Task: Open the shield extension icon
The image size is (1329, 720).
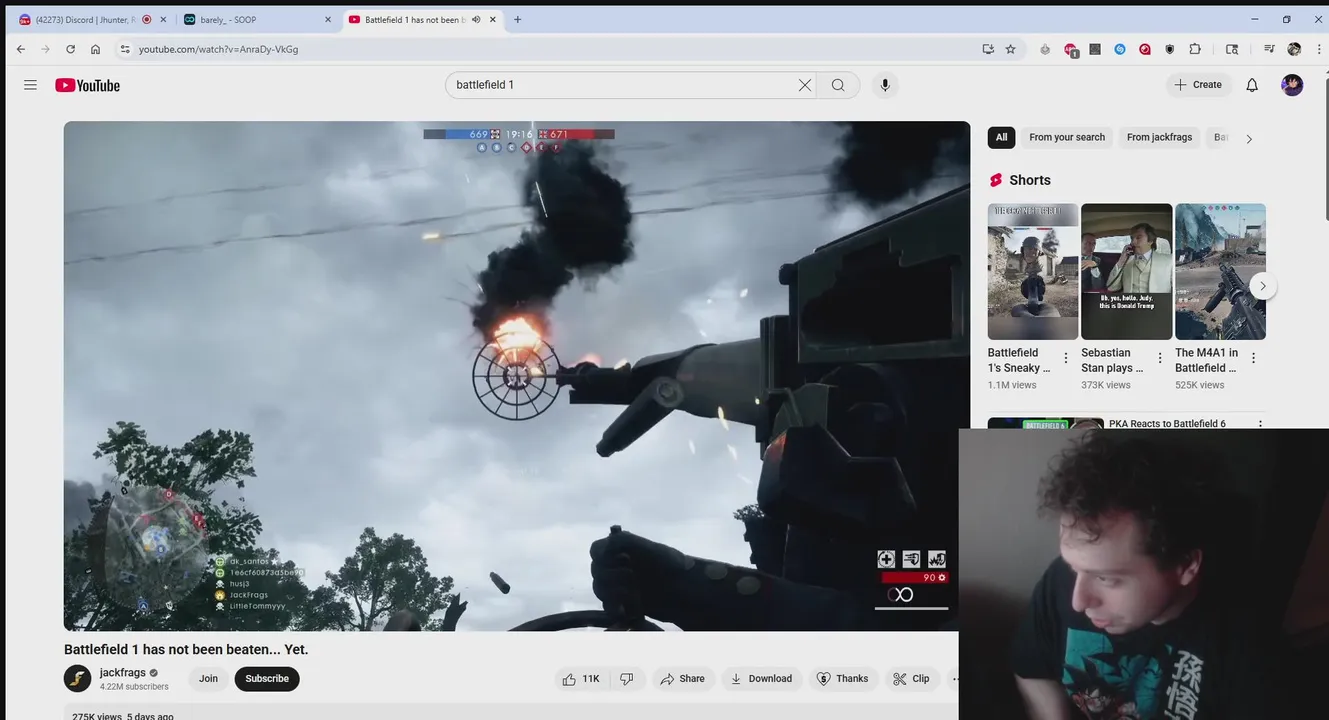Action: pos(1170,49)
